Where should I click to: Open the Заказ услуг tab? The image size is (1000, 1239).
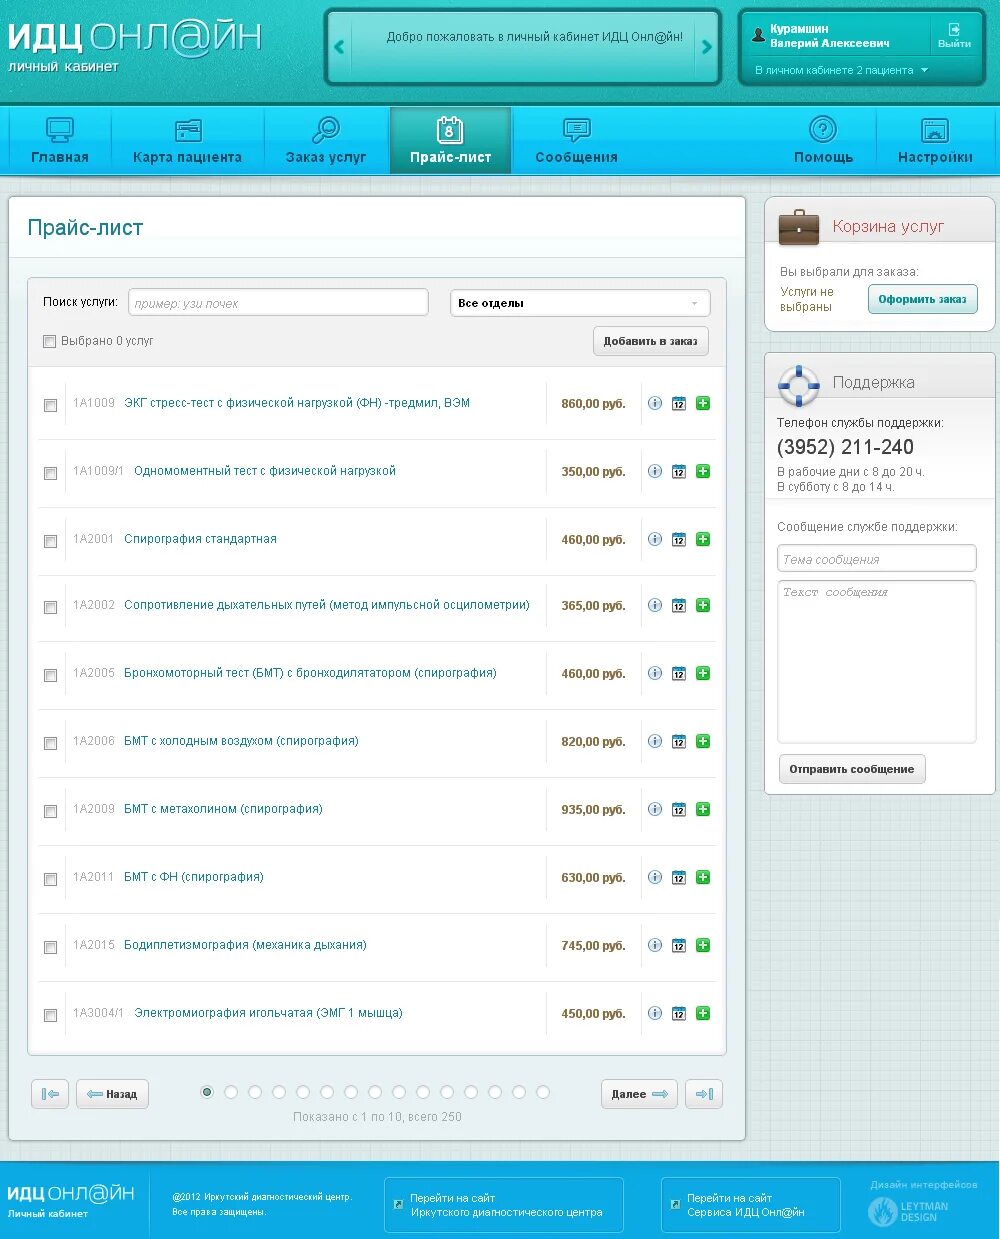[x=326, y=140]
